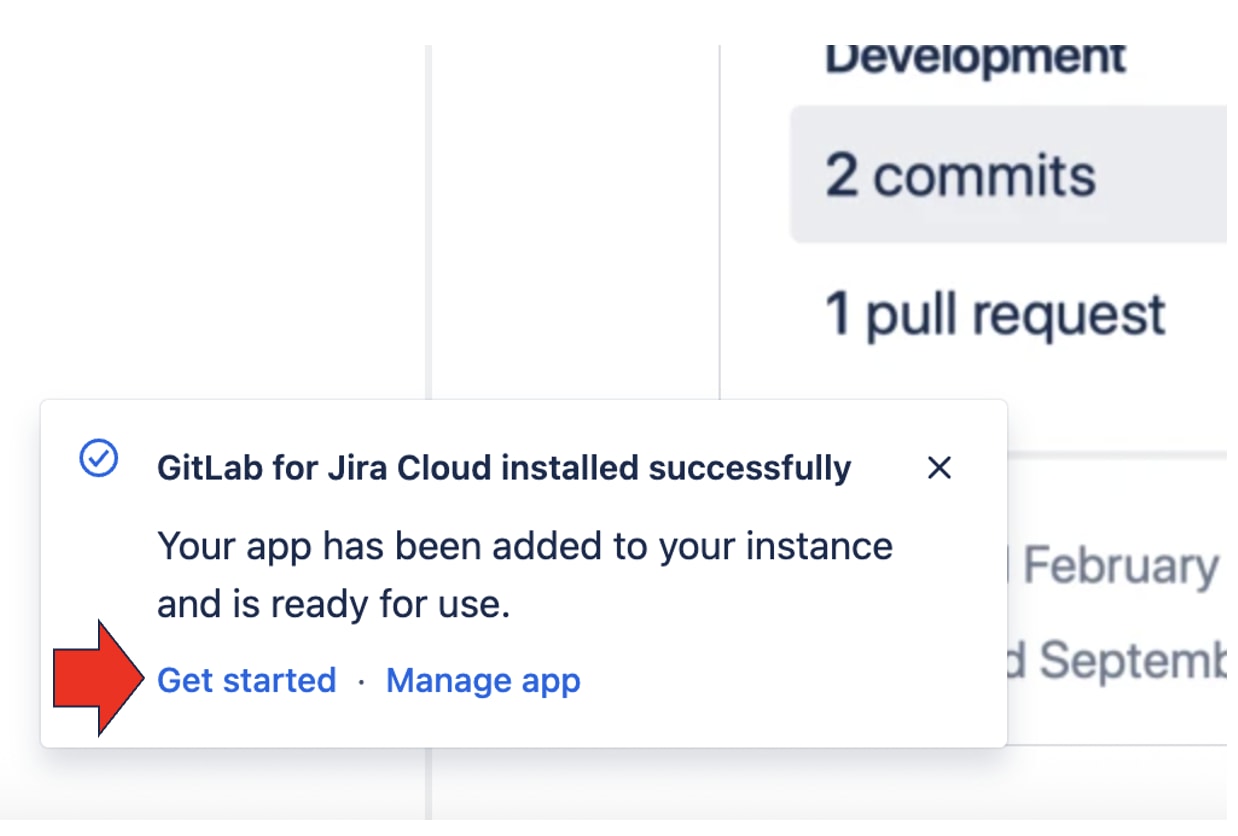
Task: Click the 'and is ready for use.' line
Action: (x=334, y=604)
